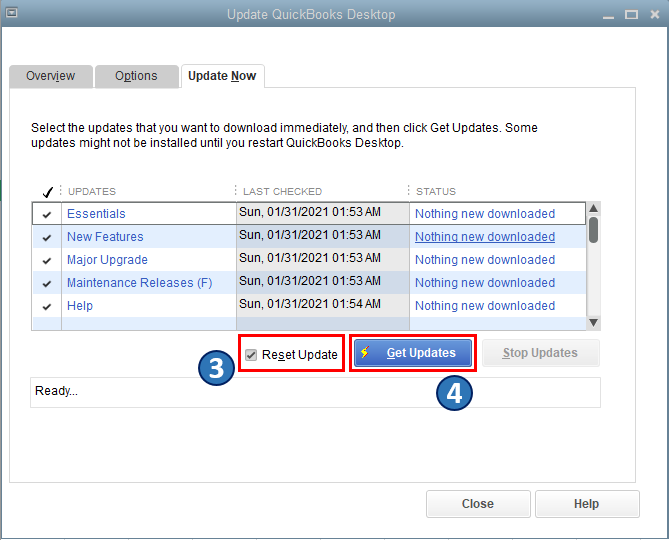Click the lightning bolt icon on Get Updates
This screenshot has width=669, height=540.
(x=365, y=352)
